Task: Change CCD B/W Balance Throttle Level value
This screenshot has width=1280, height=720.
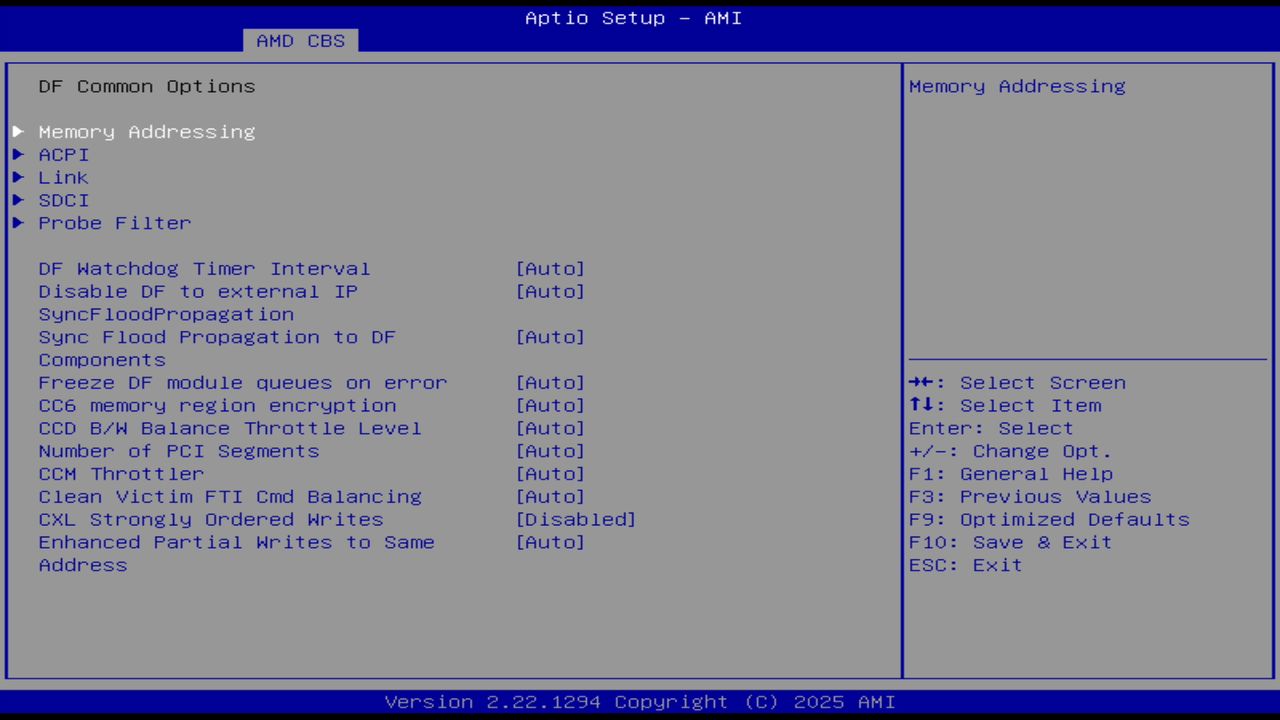Action: pyautogui.click(x=550, y=429)
